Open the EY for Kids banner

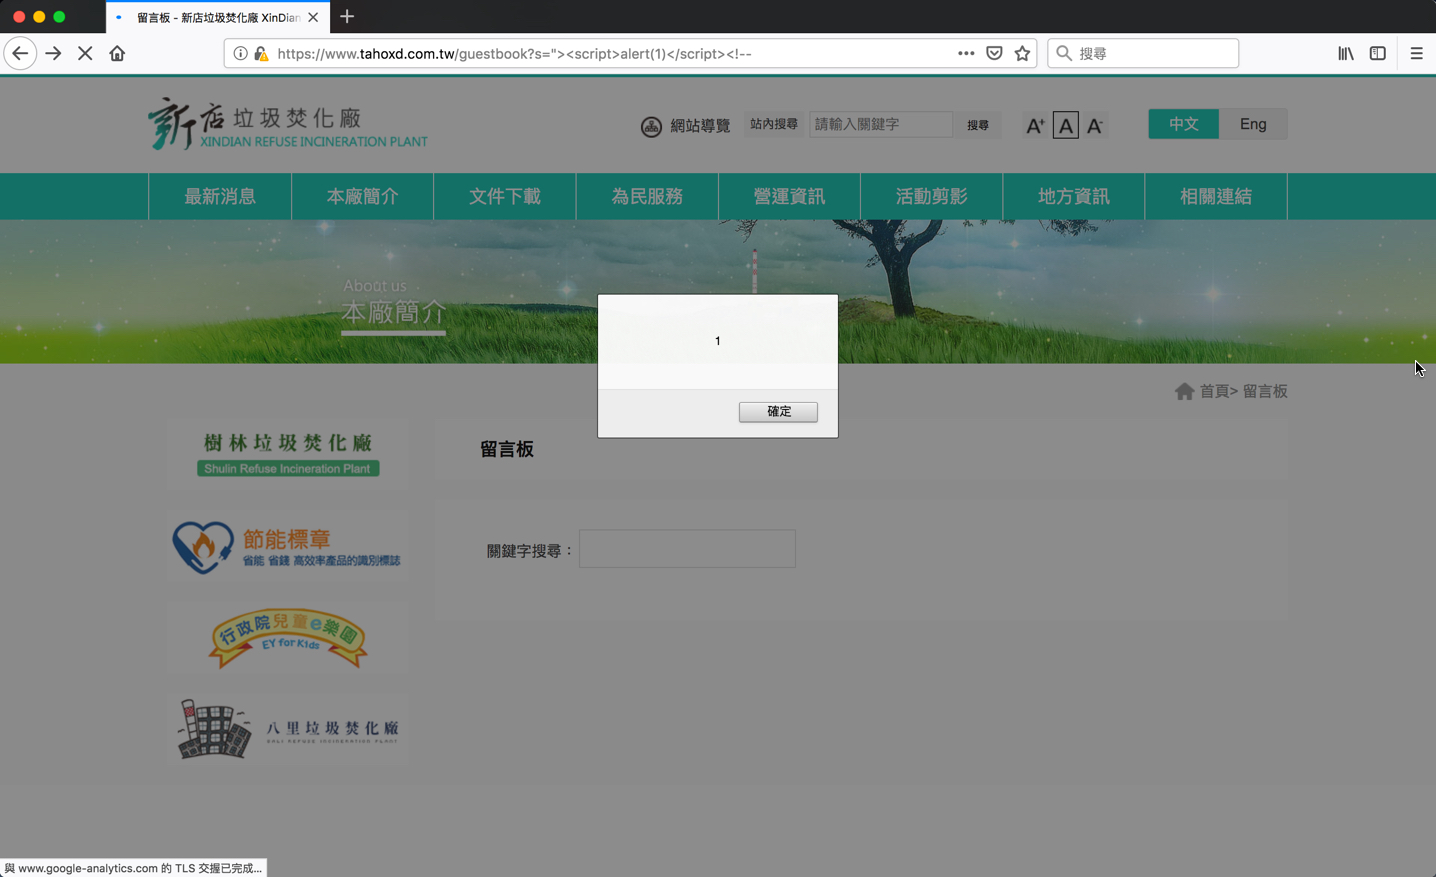point(288,637)
